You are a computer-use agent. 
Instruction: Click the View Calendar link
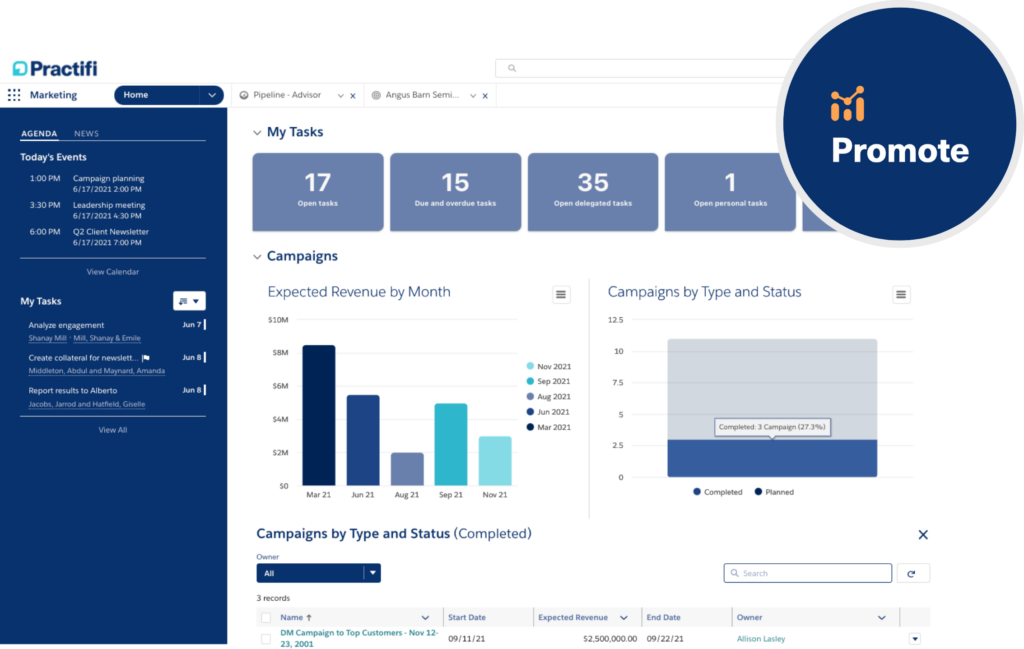click(x=112, y=272)
